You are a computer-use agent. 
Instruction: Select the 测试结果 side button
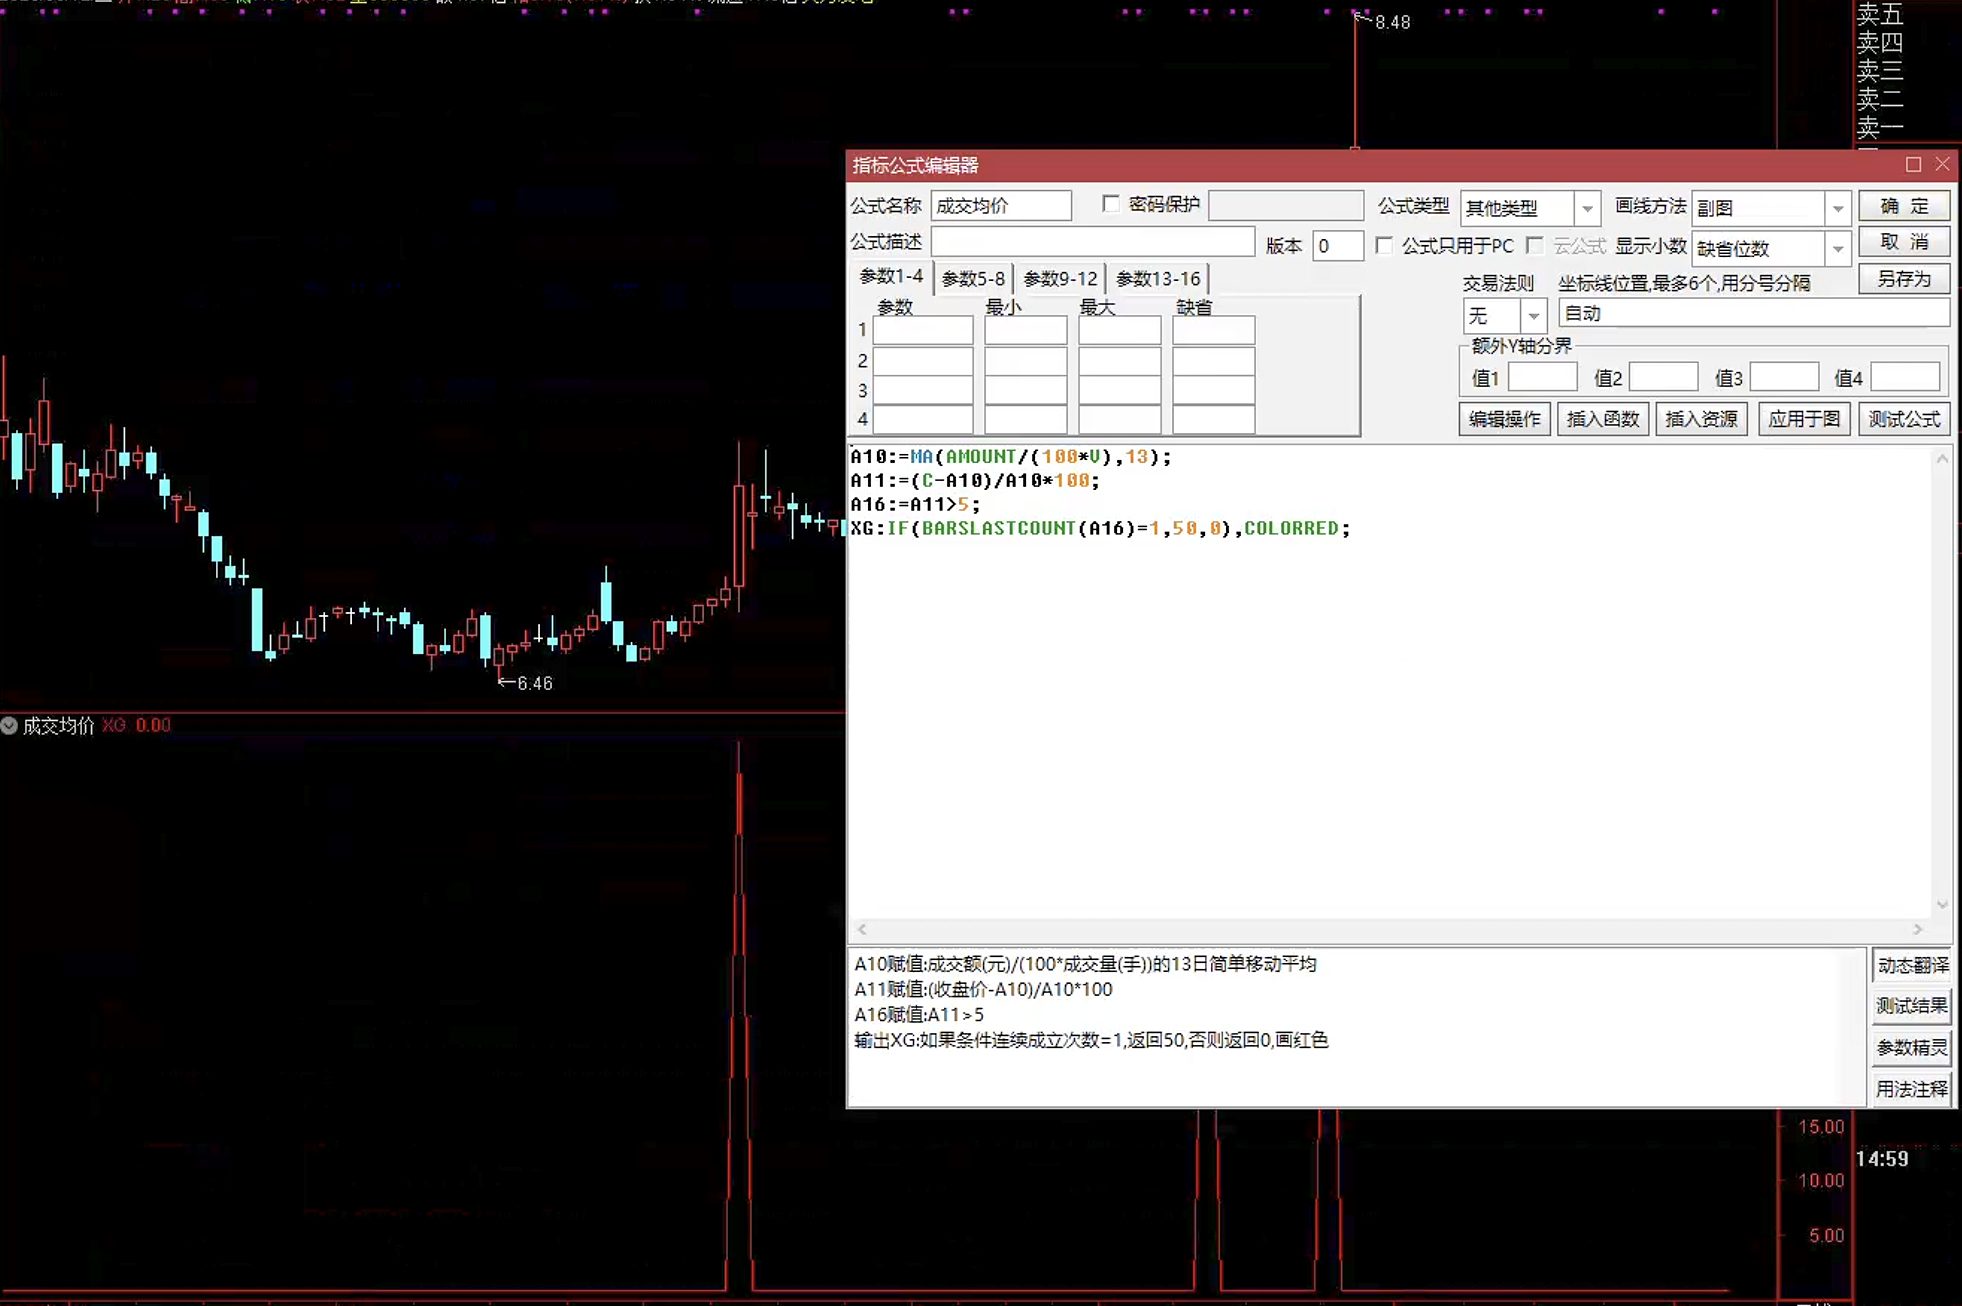(x=1912, y=1006)
